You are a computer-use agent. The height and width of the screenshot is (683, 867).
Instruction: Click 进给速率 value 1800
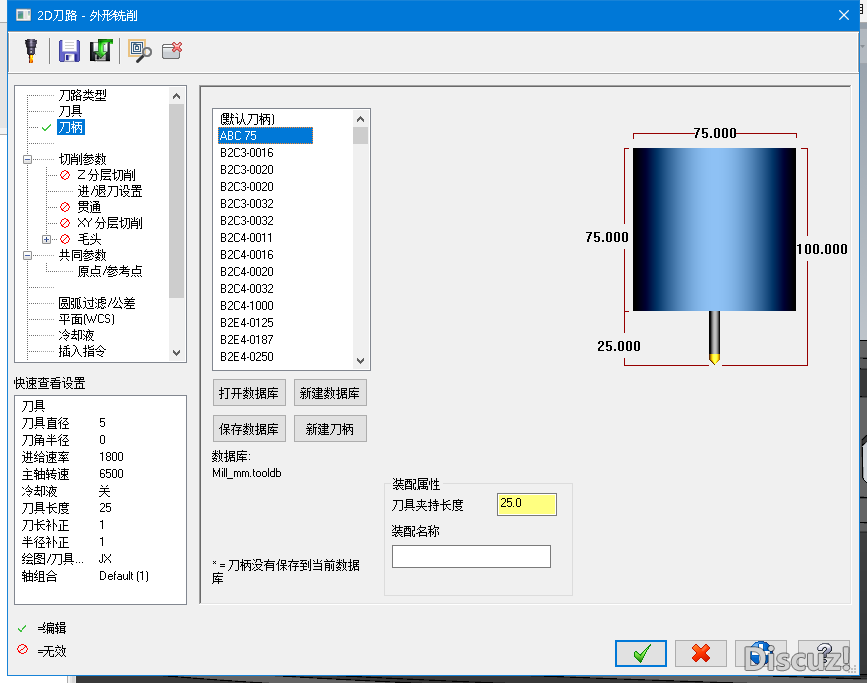111,457
